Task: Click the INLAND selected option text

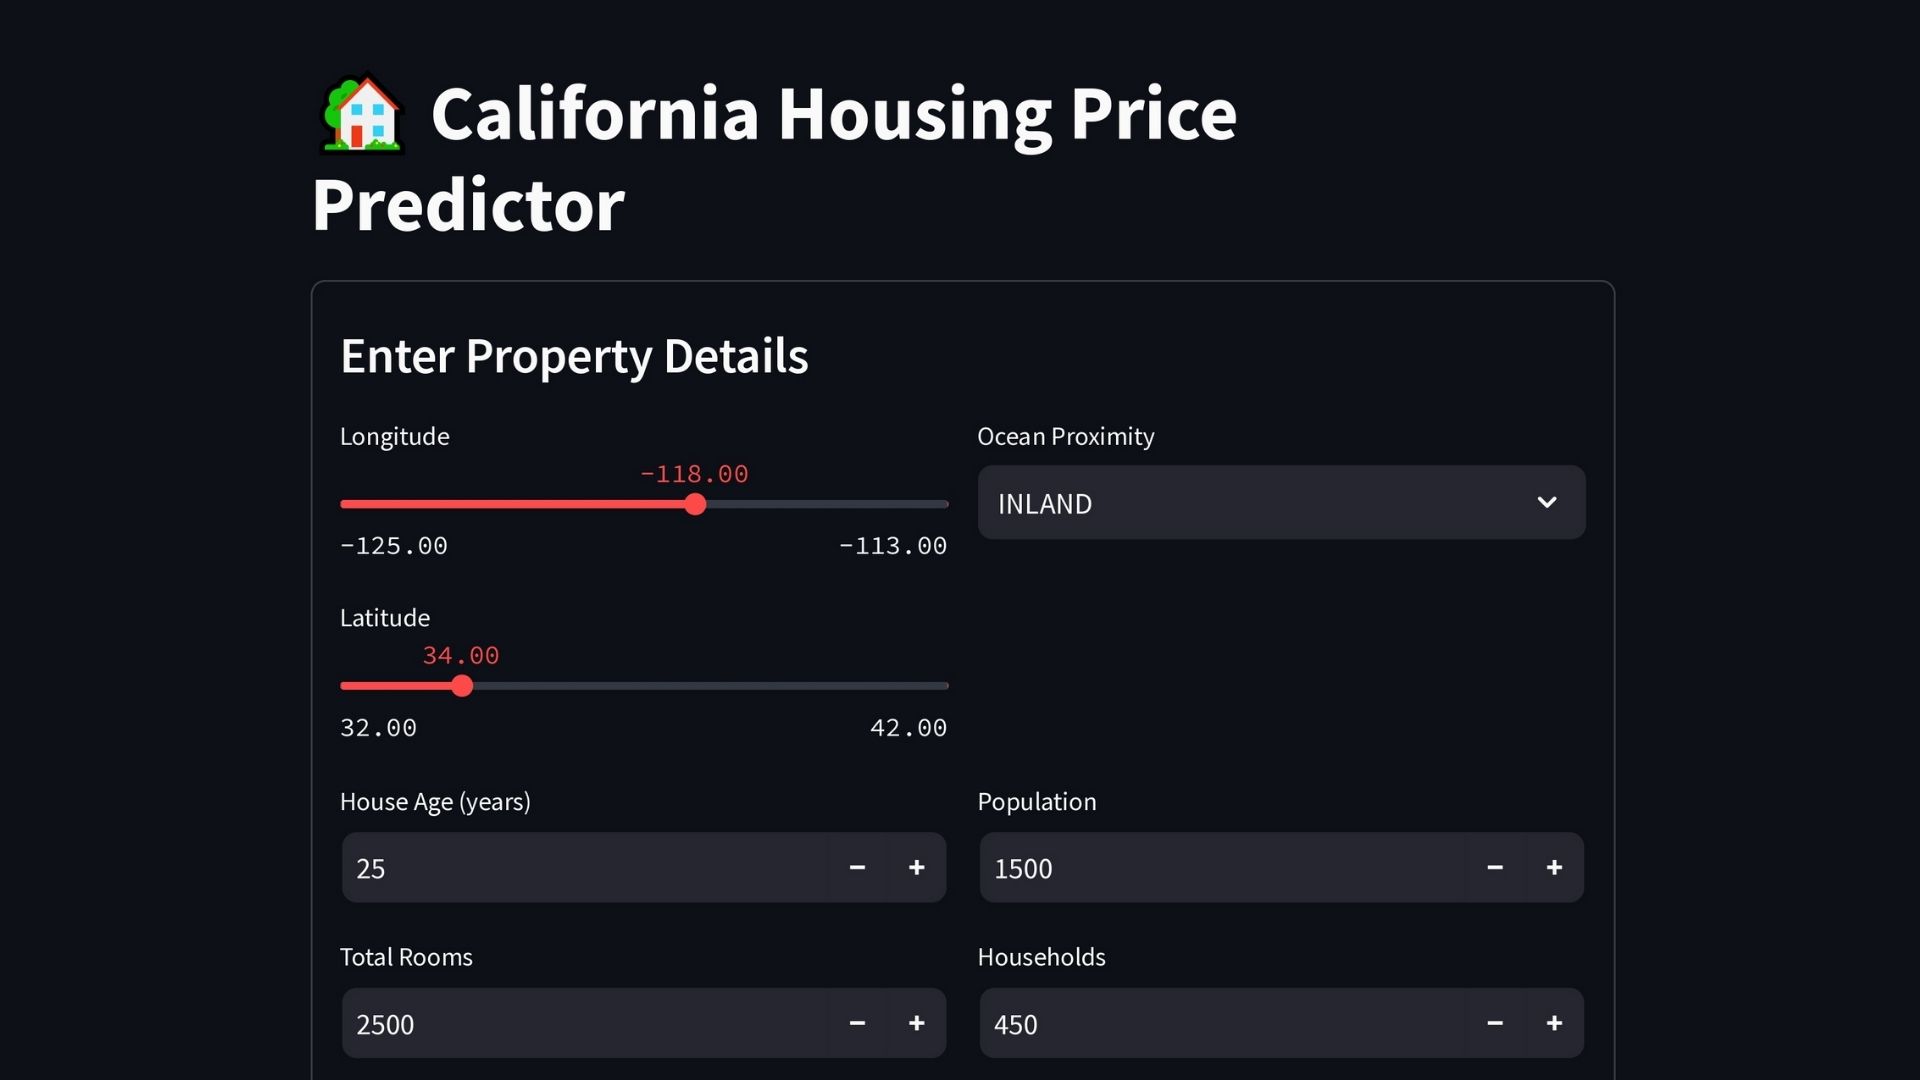Action: (x=1045, y=504)
